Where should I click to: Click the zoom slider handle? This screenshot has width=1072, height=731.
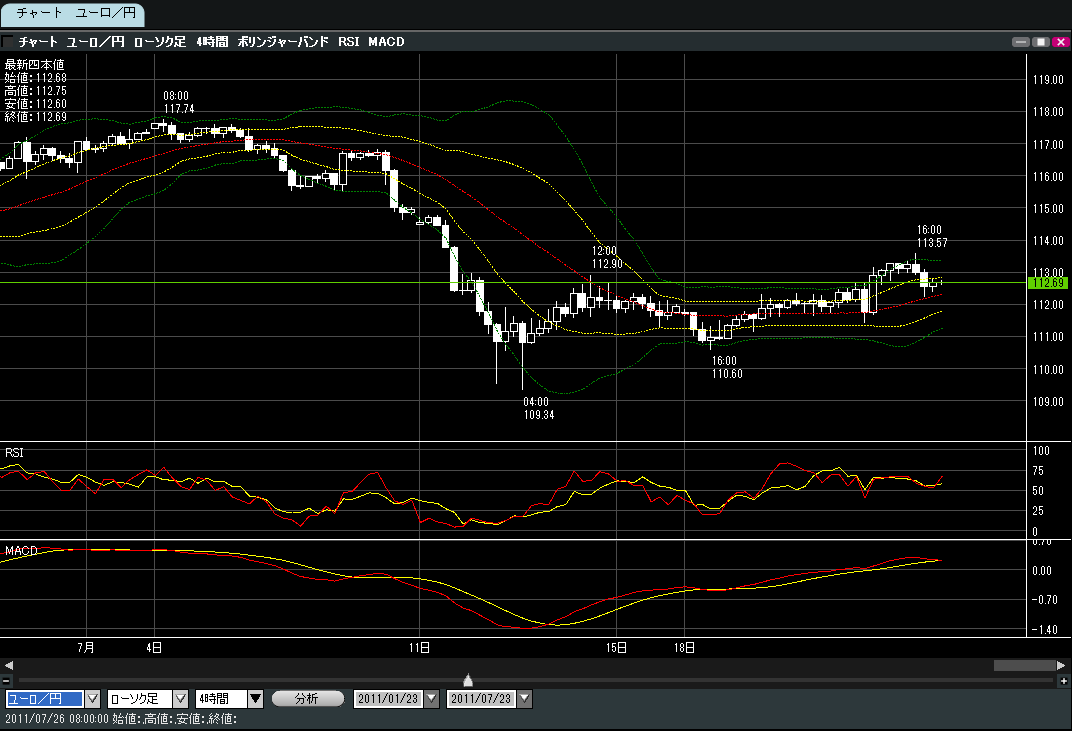coord(468,680)
